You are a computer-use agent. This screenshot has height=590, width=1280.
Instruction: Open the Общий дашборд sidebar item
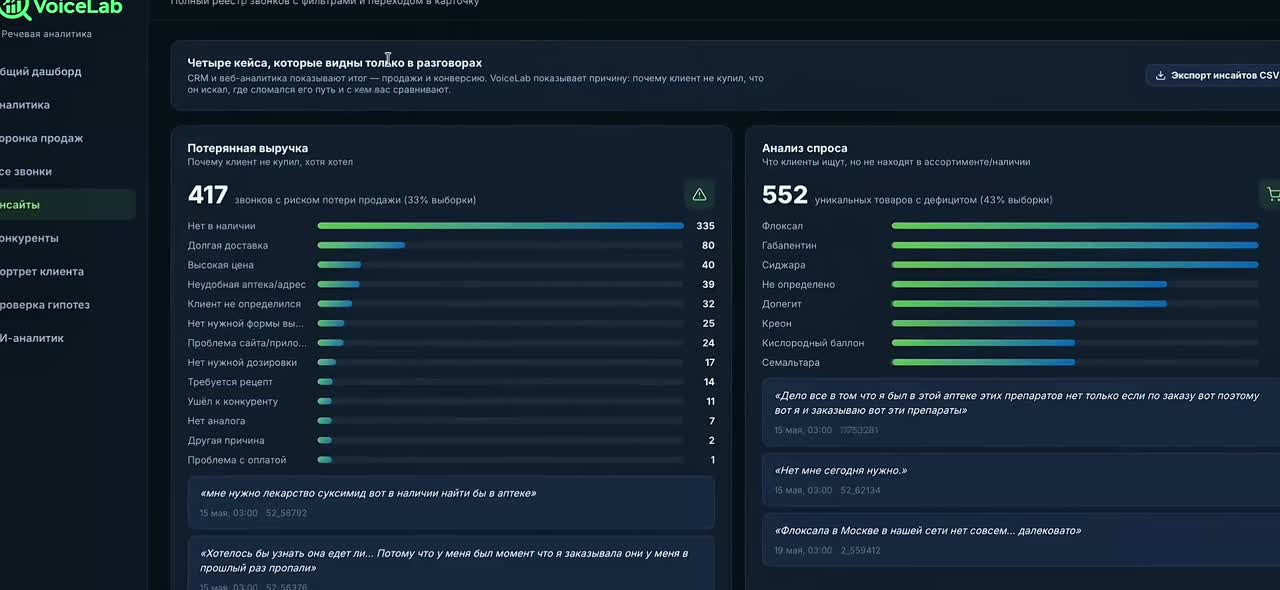(x=41, y=72)
